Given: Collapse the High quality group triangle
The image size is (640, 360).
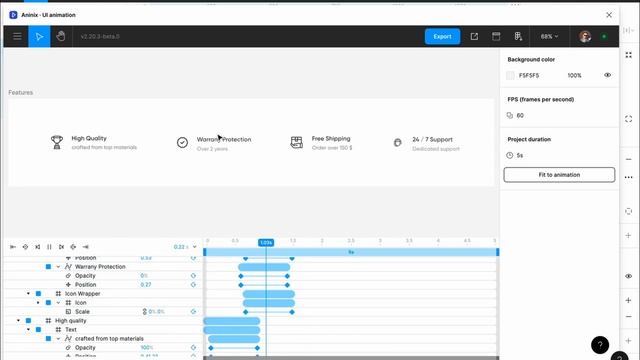Looking at the screenshot, I should [x=18, y=321].
